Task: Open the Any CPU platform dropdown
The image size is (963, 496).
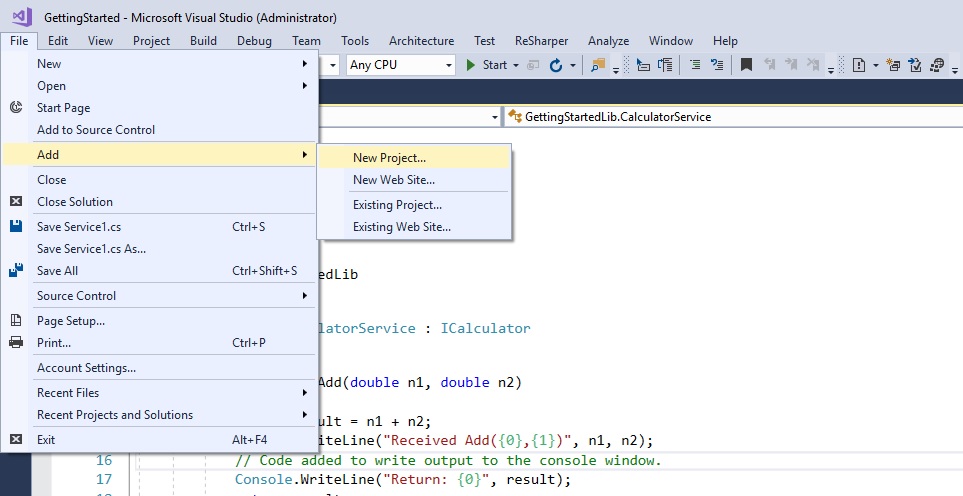Action: pos(400,65)
